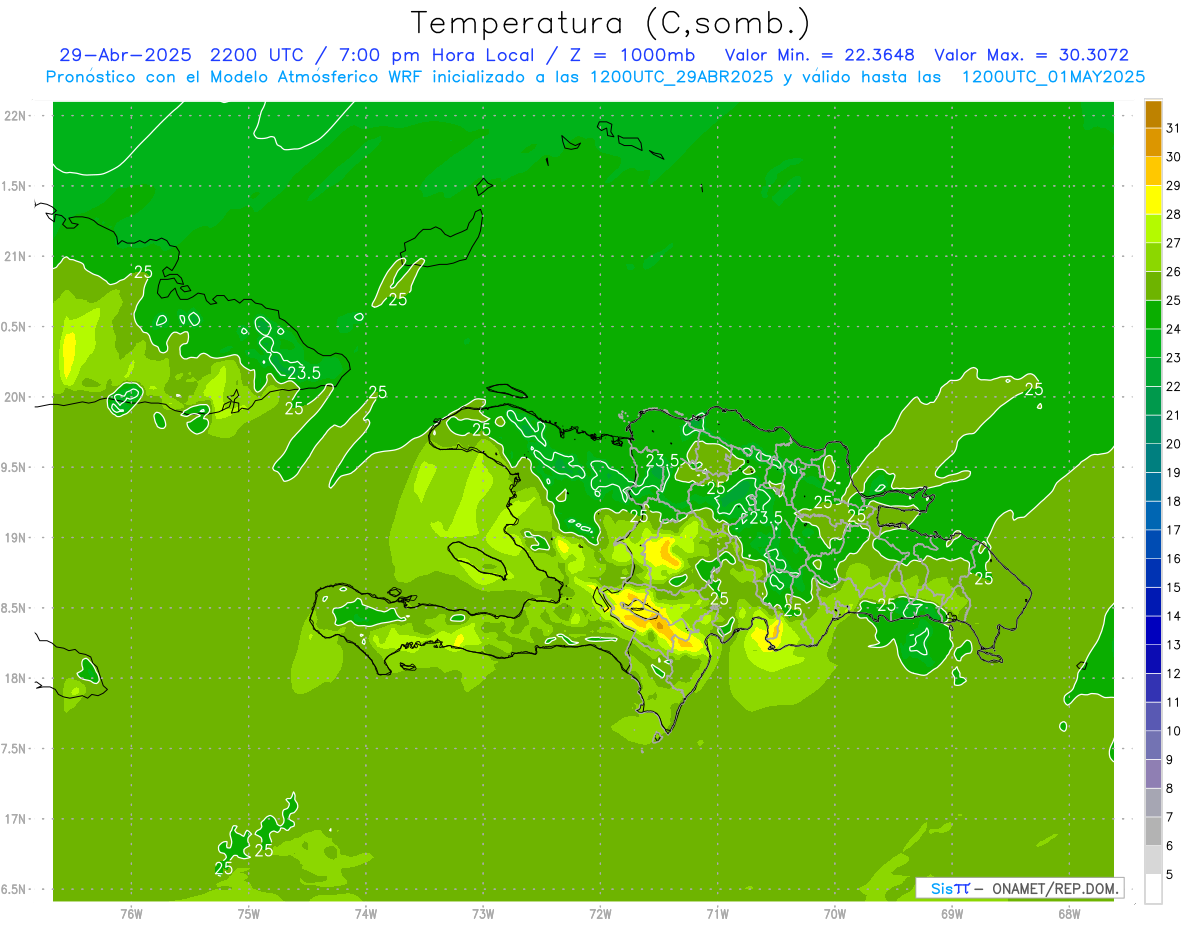Click the '28' value on color scale
This screenshot has height=927, width=1200.
coord(1174,214)
